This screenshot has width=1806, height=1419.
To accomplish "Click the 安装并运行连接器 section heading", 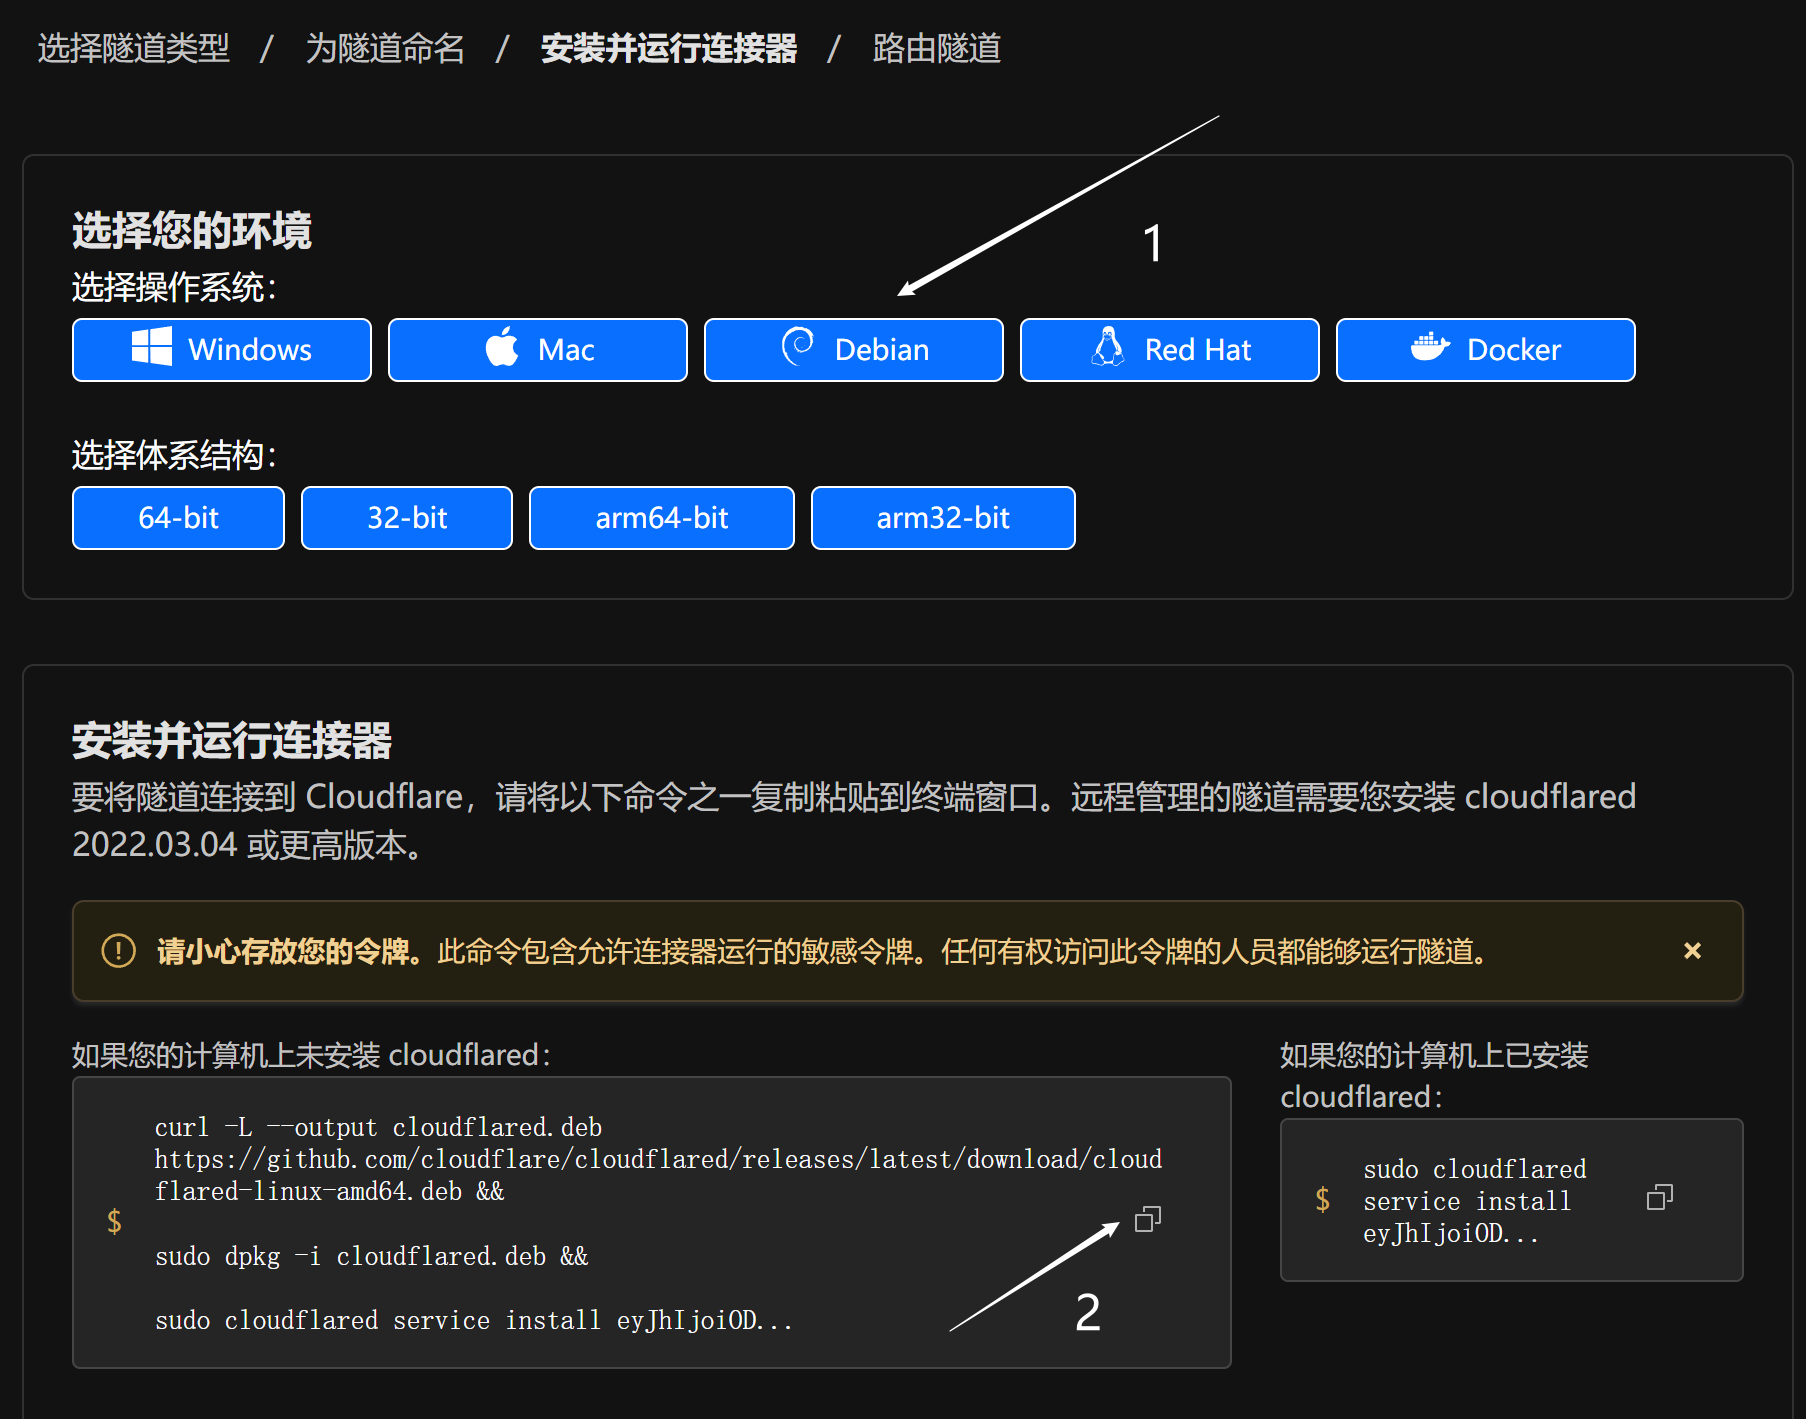I will click(x=232, y=741).
